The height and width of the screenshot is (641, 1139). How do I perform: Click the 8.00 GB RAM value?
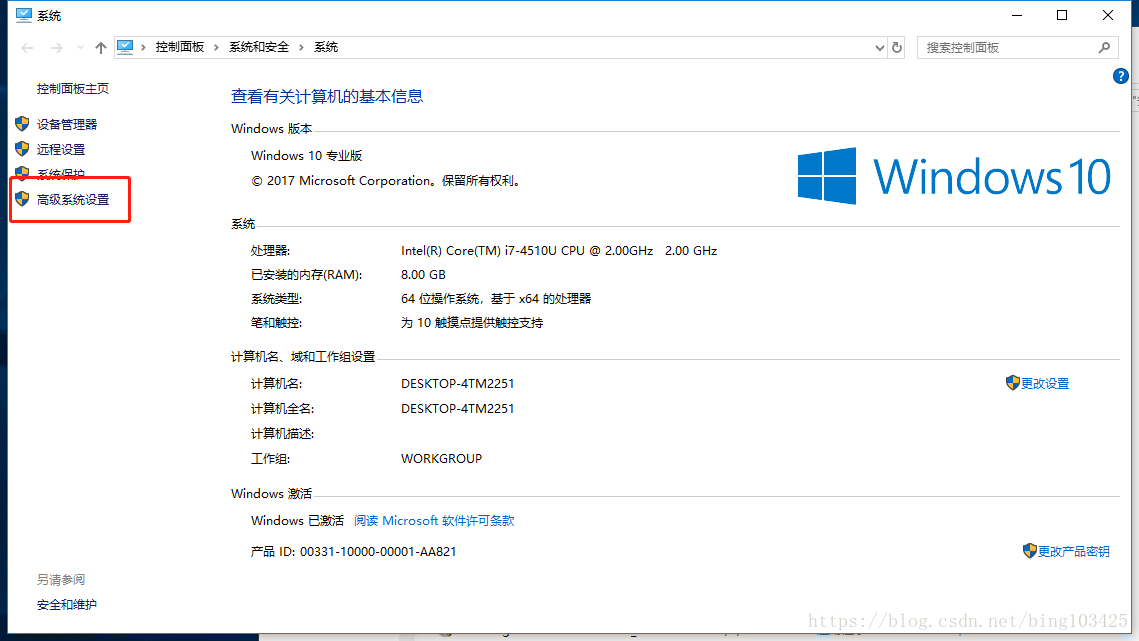coord(423,275)
